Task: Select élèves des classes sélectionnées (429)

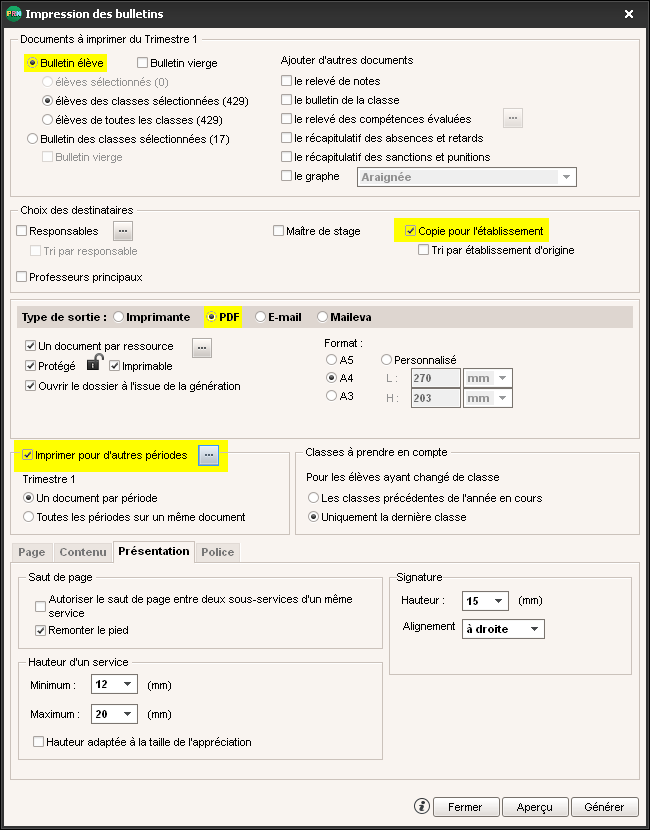Action: [145, 101]
